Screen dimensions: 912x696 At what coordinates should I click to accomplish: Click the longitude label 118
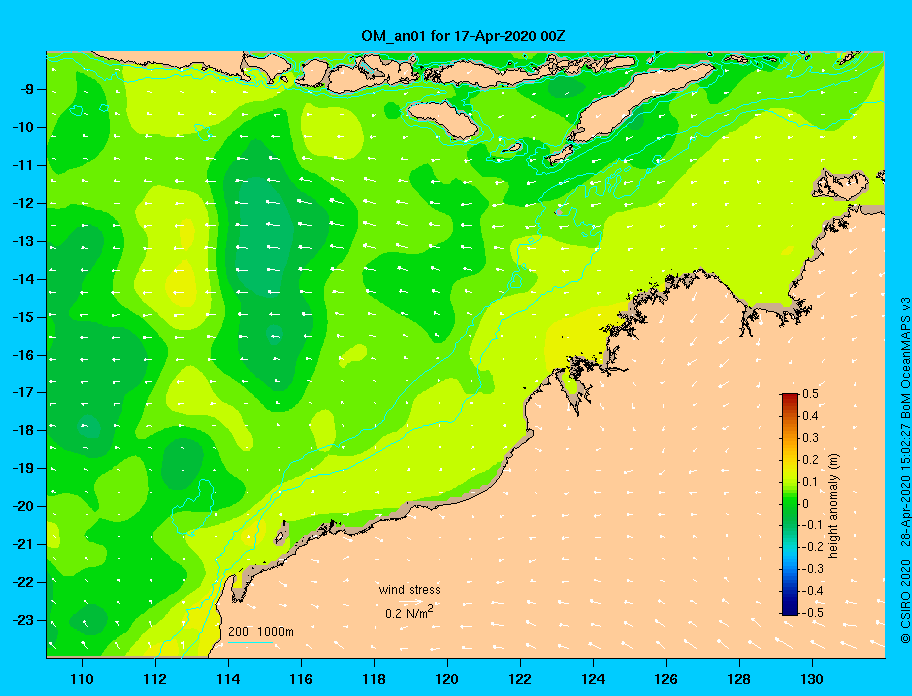point(374,679)
